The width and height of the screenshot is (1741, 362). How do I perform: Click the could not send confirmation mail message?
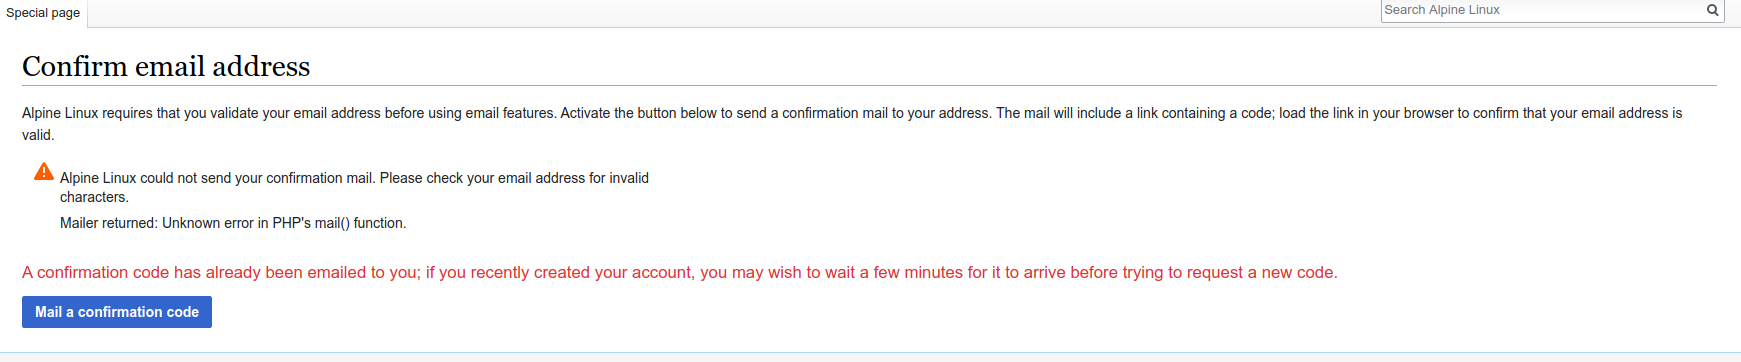(x=354, y=187)
